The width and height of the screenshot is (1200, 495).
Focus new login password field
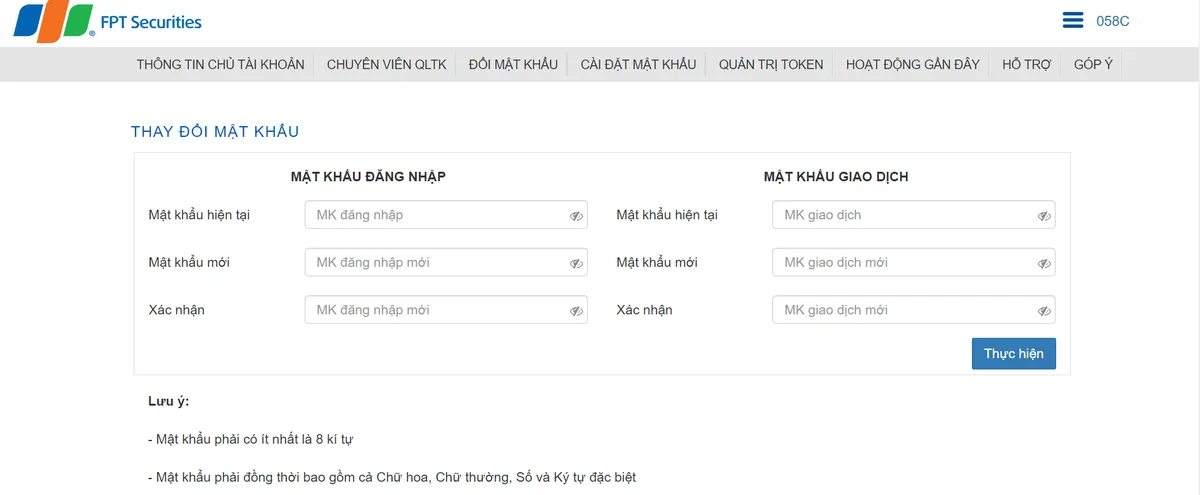click(x=446, y=262)
